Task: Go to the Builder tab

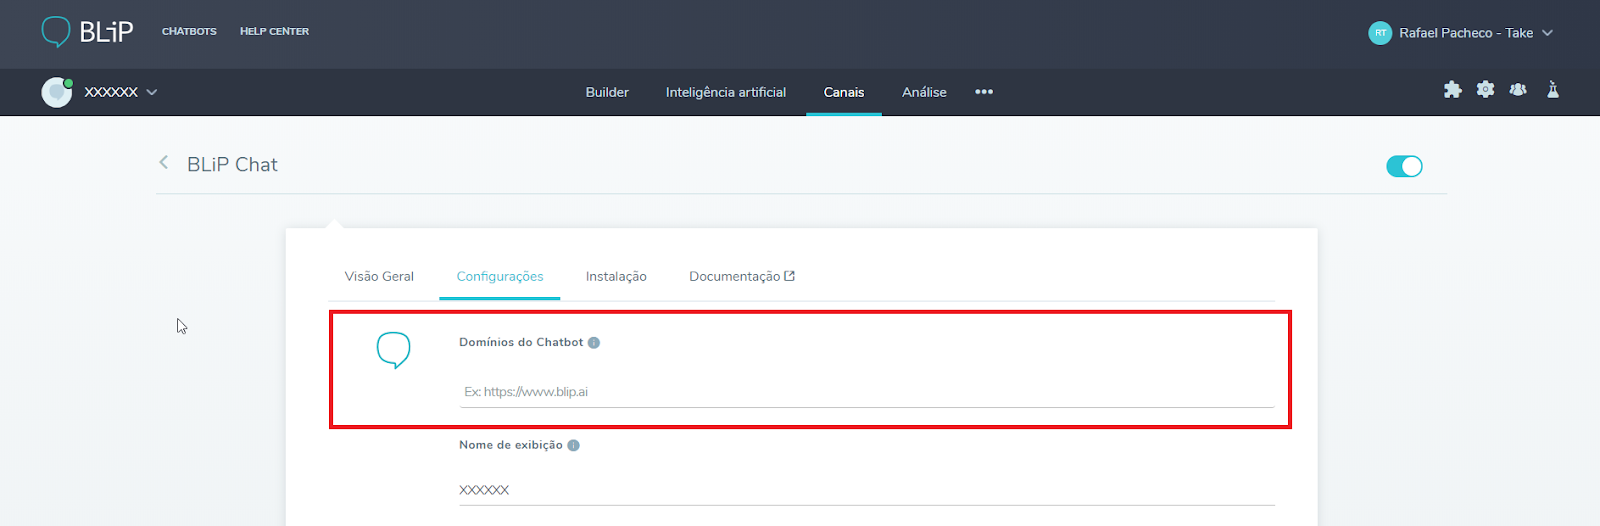Action: 607,92
